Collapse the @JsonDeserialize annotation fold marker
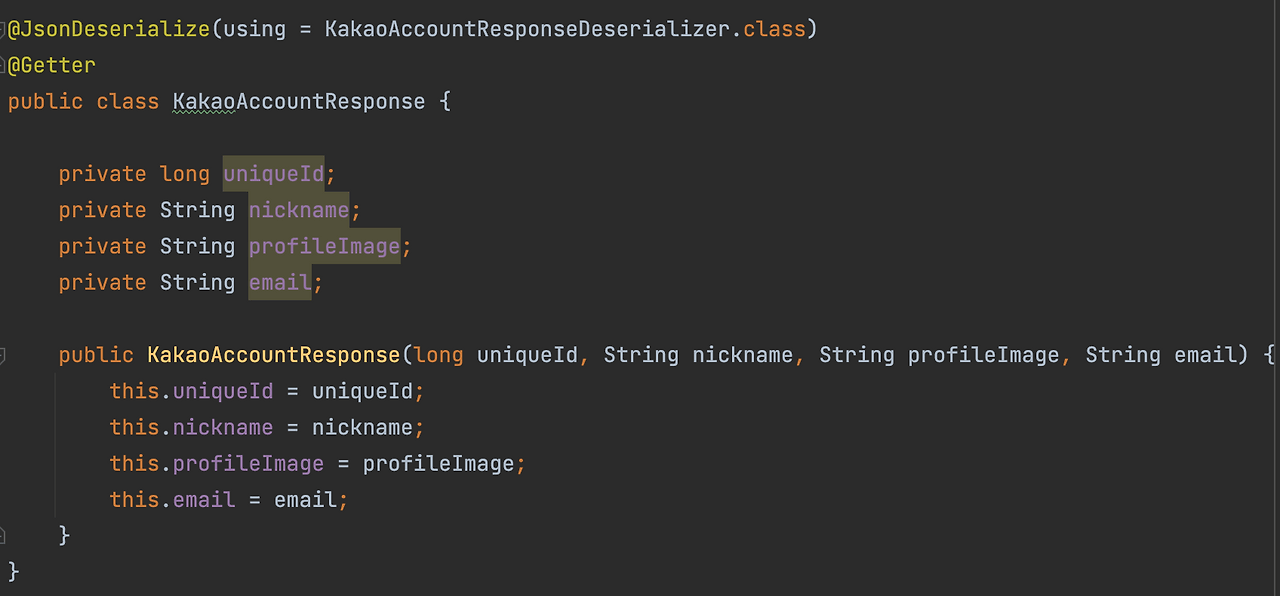The width and height of the screenshot is (1280, 596). pyautogui.click(x=3, y=29)
